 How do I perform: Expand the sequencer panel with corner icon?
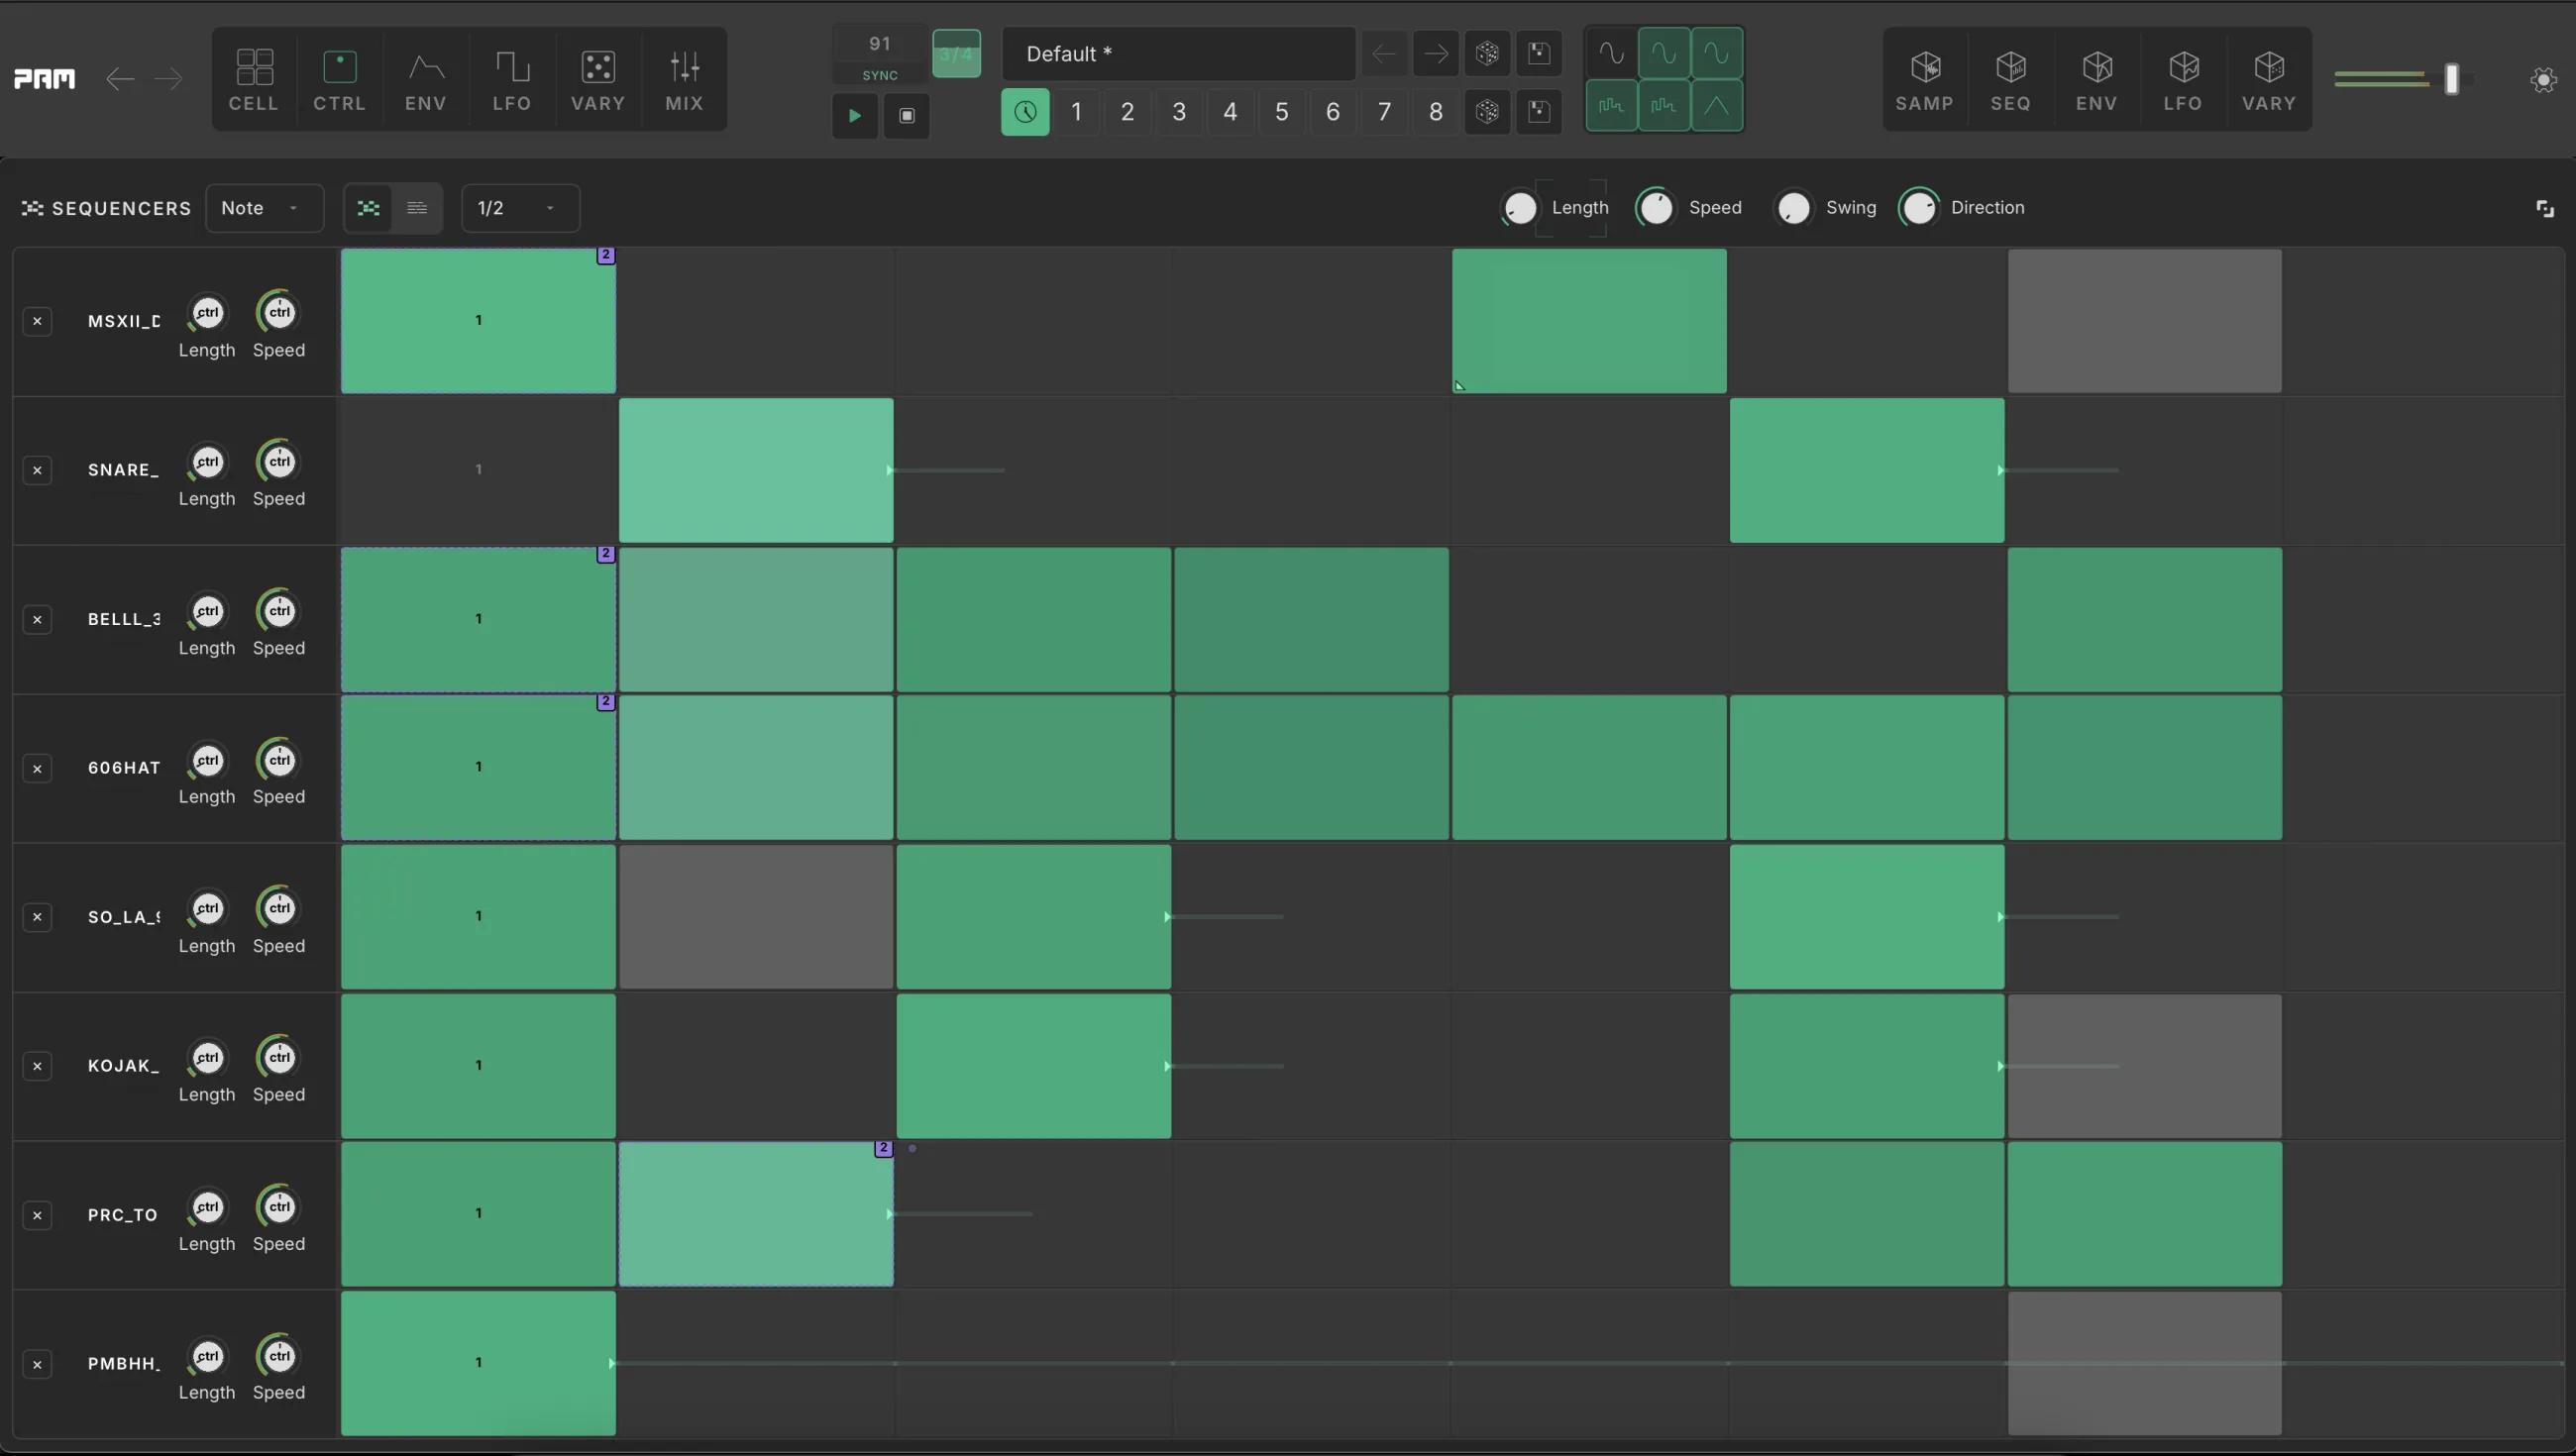pos(2545,208)
